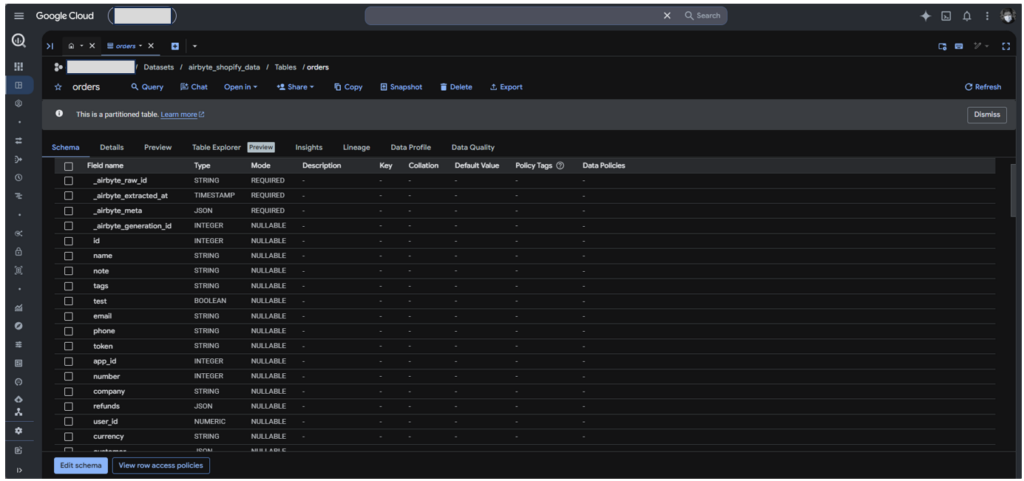
Task: Toggle fullscreen editor icon
Action: [x=1006, y=46]
